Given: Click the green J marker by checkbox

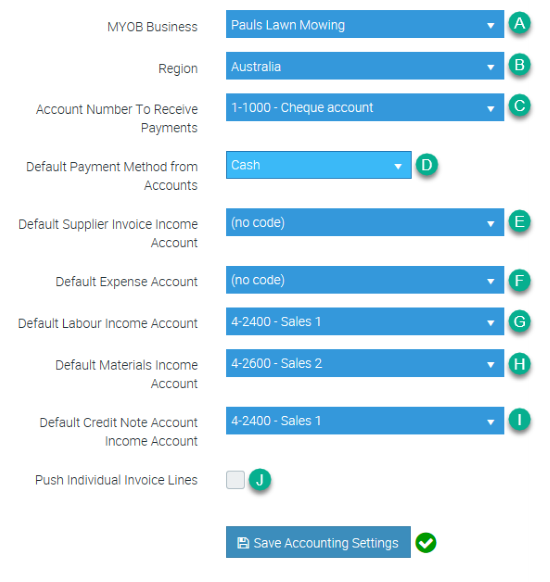Looking at the screenshot, I should point(260,480).
